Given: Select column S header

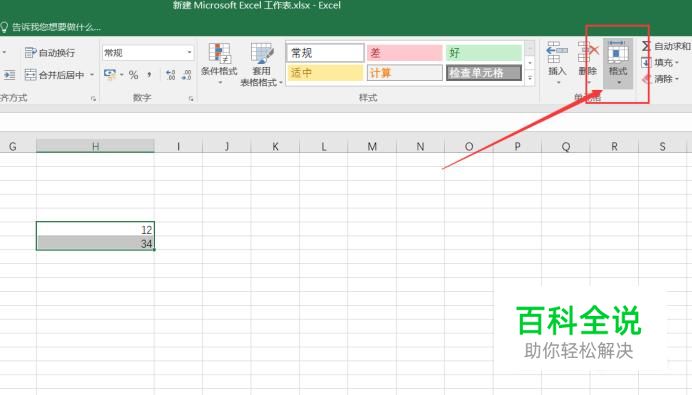Looking at the screenshot, I should [662, 146].
